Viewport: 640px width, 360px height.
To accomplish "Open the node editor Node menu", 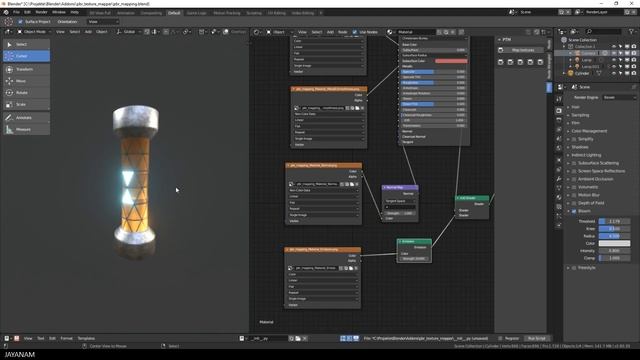I will click(342, 32).
